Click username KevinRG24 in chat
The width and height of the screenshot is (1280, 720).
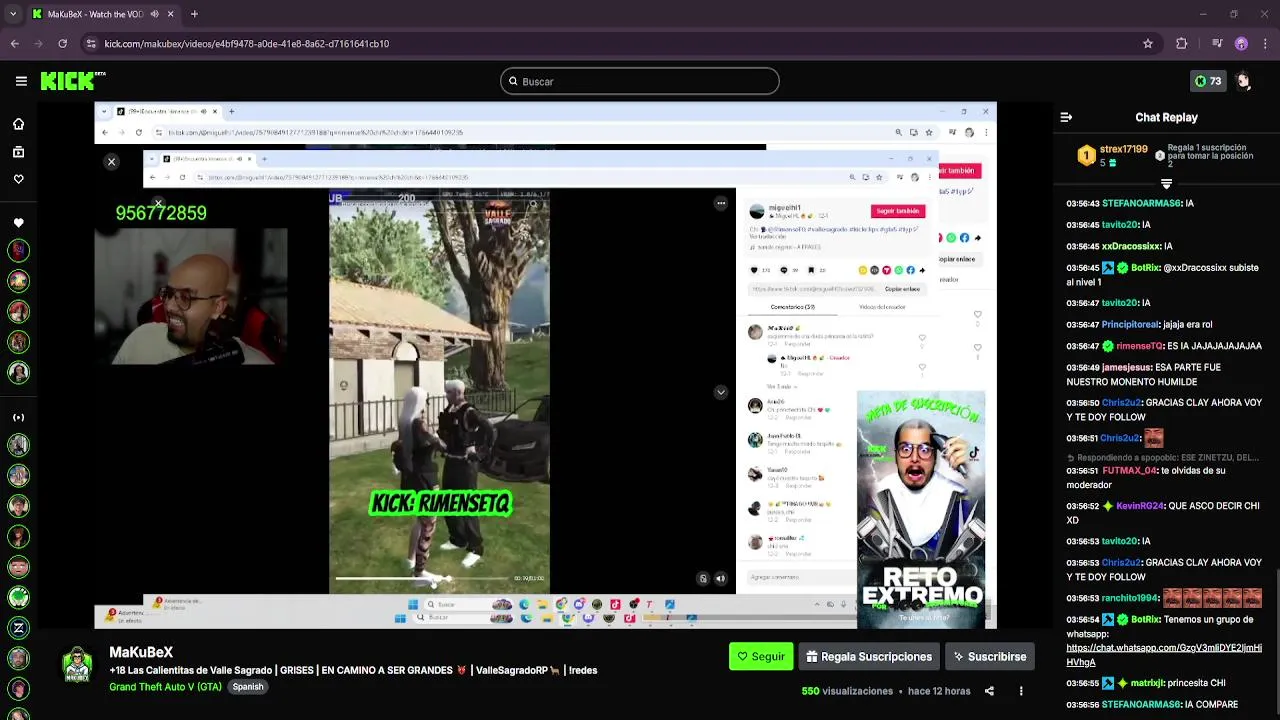[x=1140, y=507]
